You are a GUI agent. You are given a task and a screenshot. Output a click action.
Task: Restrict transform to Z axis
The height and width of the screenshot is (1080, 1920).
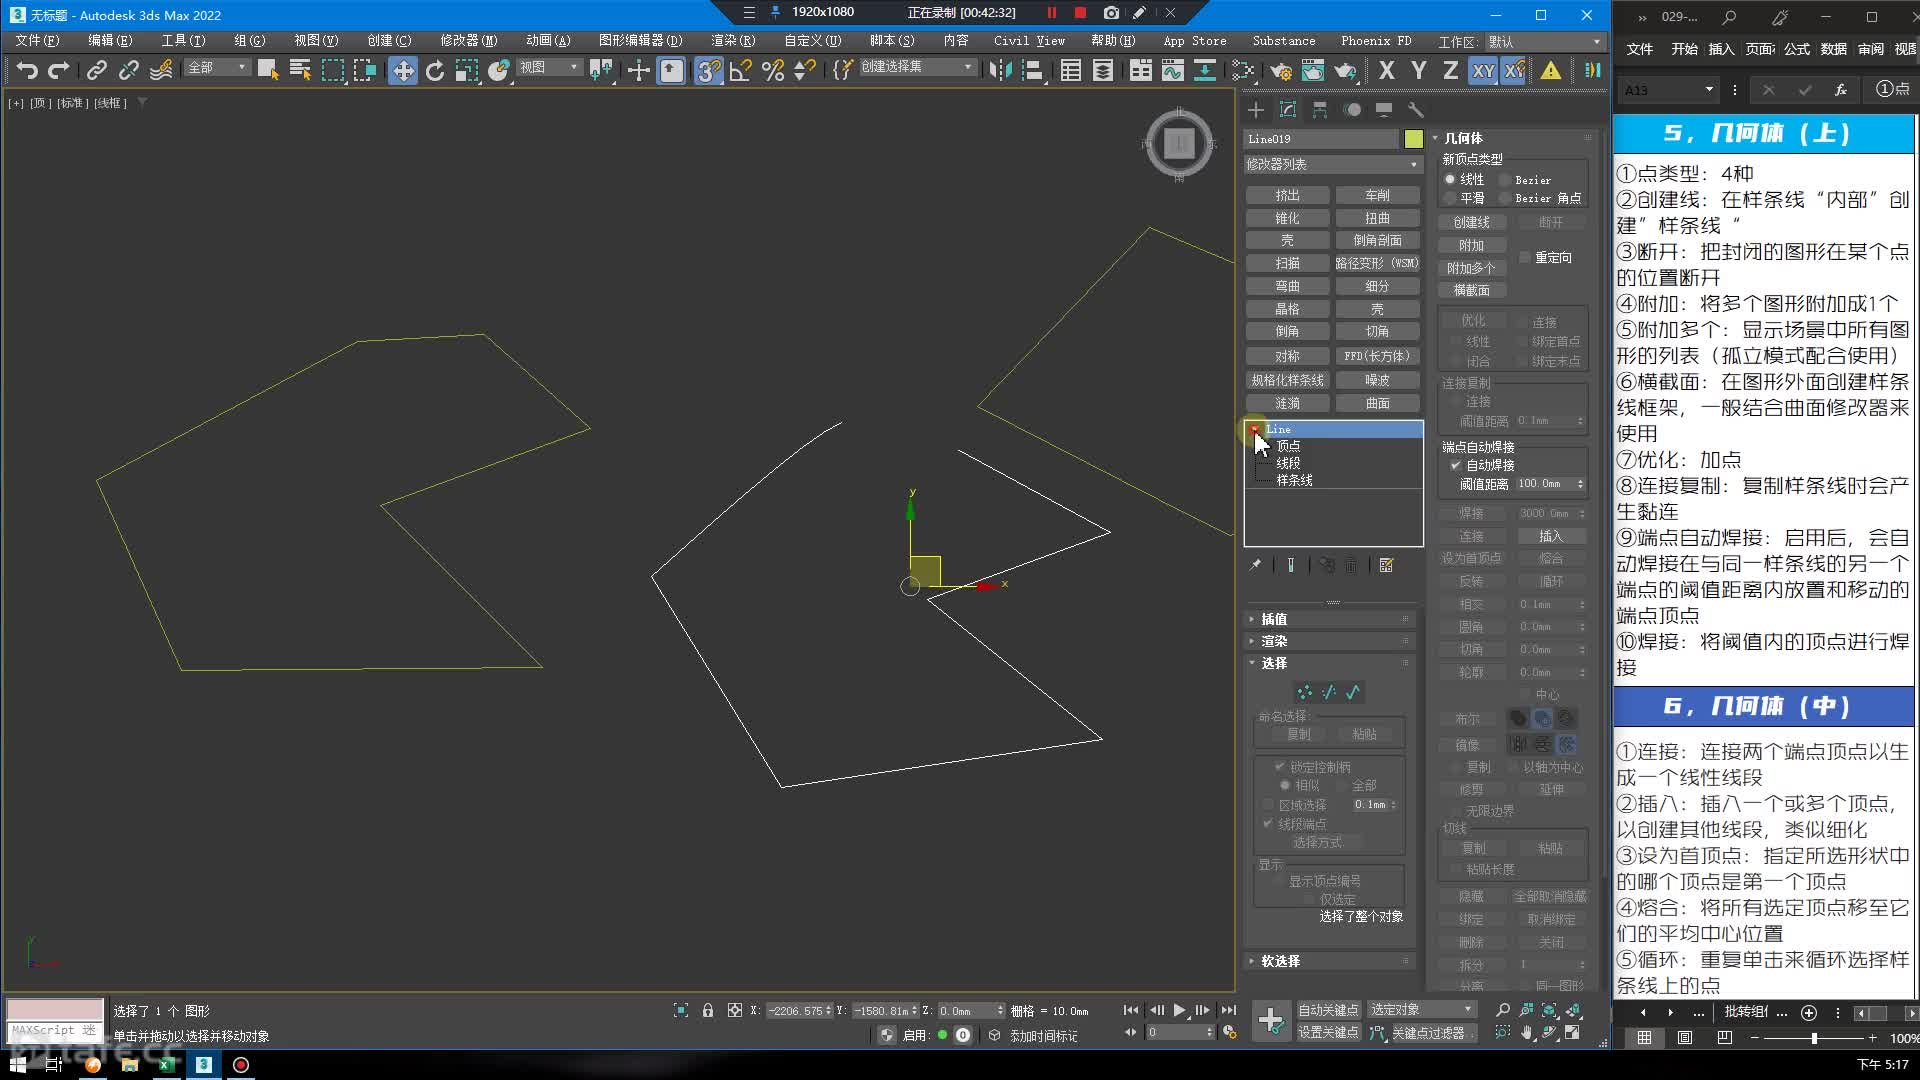pyautogui.click(x=1450, y=70)
